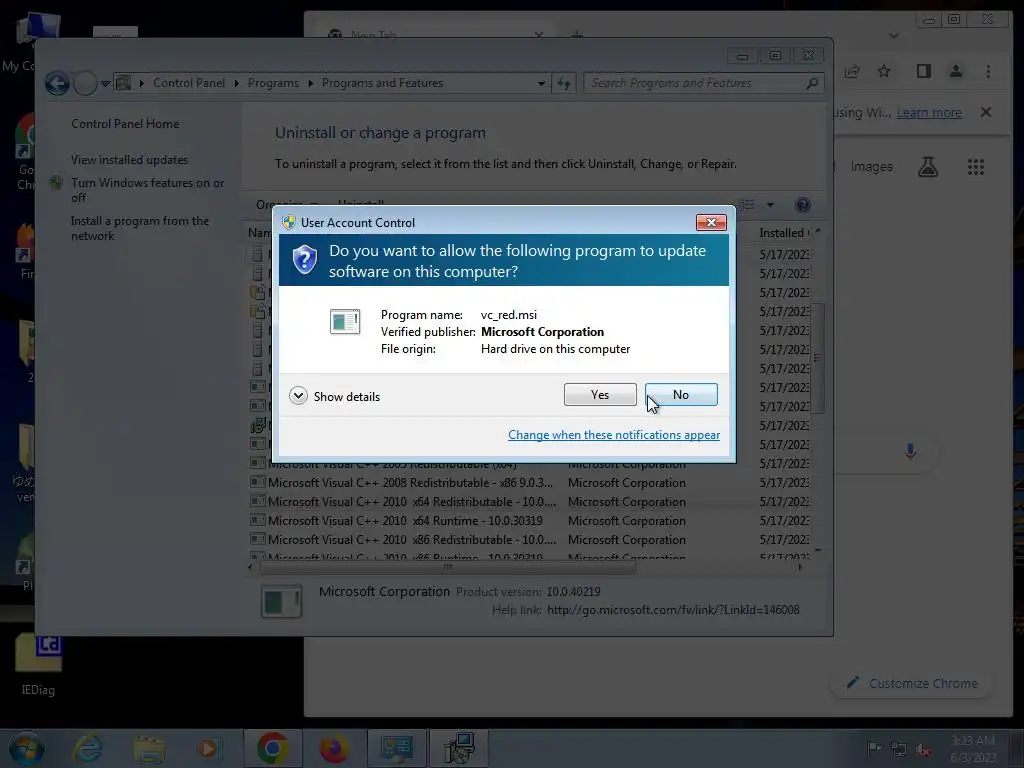Open Change when these notifications appear link
This screenshot has width=1024, height=768.
click(614, 435)
